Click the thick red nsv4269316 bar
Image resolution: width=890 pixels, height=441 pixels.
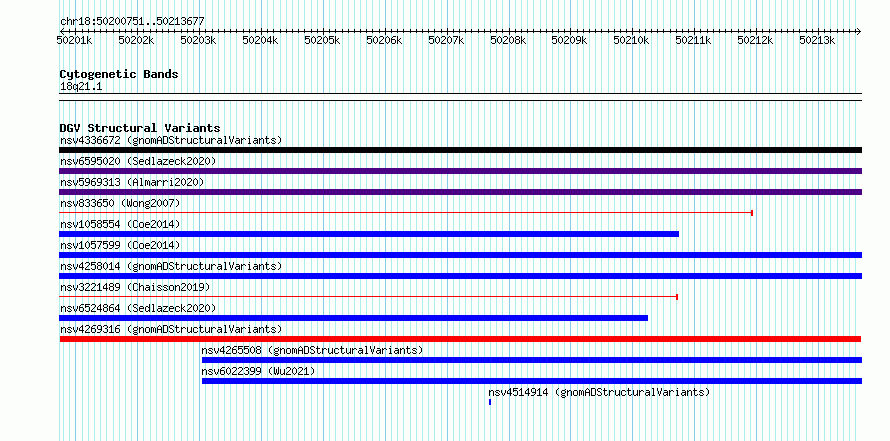[460, 339]
